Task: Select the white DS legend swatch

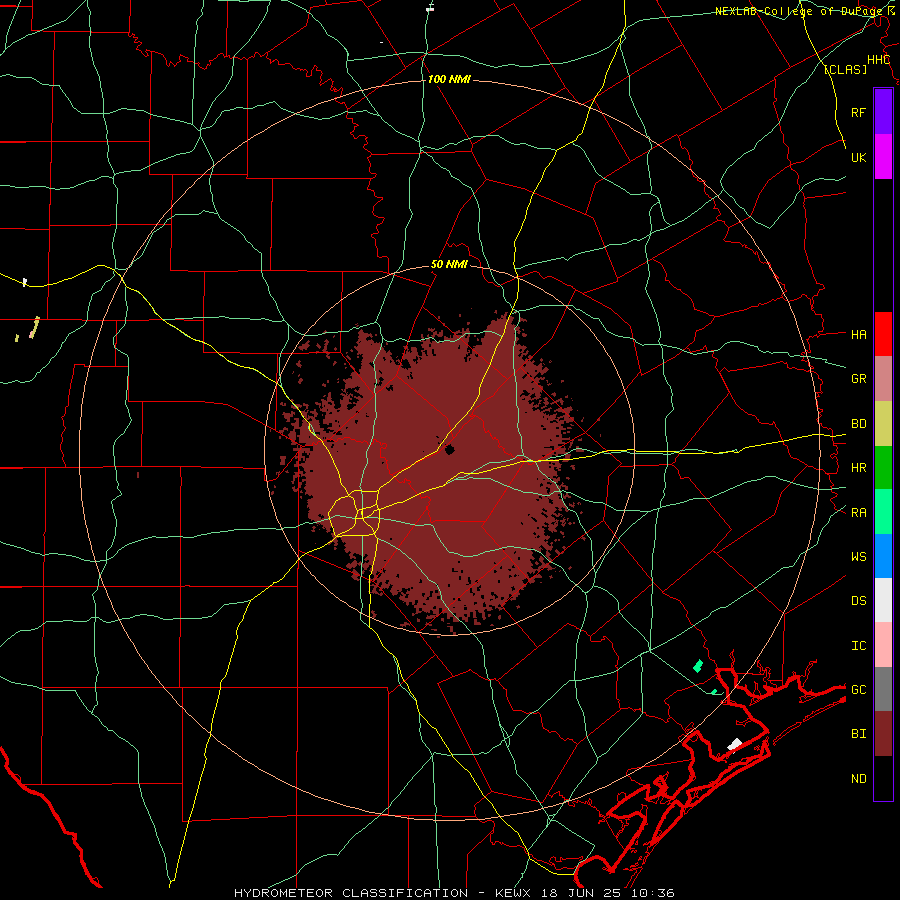Action: pos(883,600)
